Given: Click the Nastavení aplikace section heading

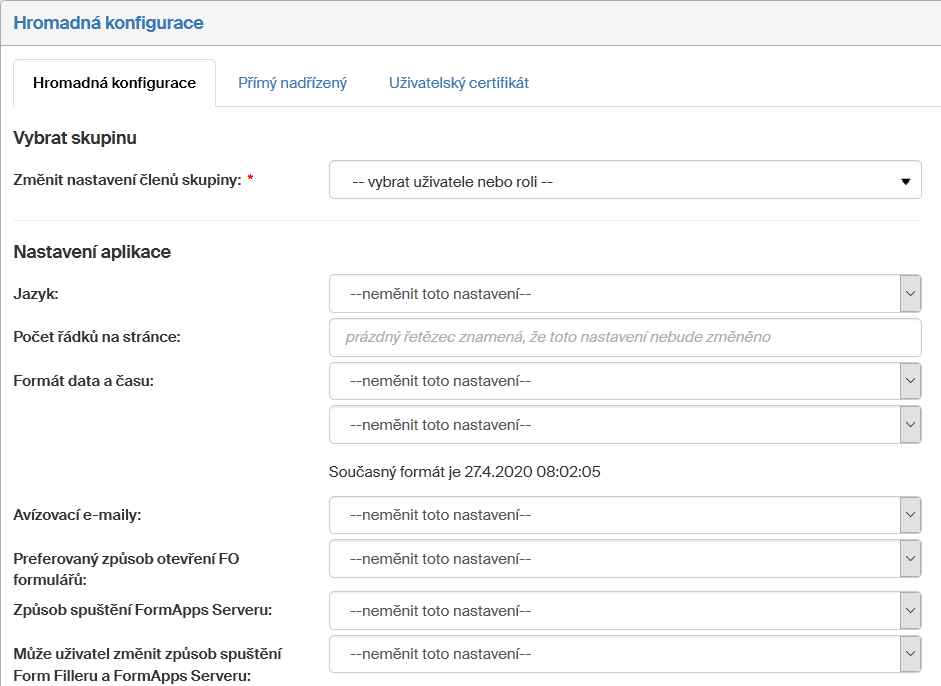Looking at the screenshot, I should (x=92, y=252).
